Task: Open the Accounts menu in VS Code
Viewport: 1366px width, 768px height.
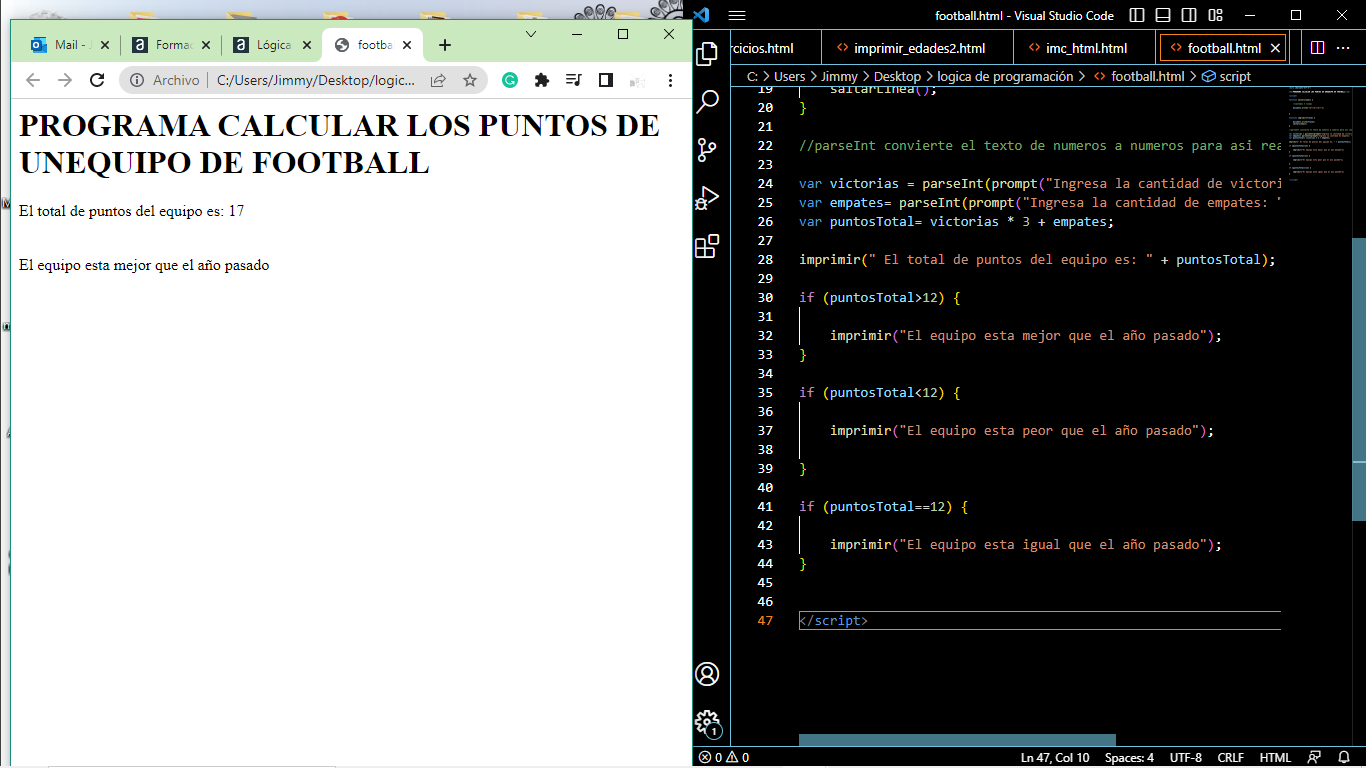Action: [707, 674]
